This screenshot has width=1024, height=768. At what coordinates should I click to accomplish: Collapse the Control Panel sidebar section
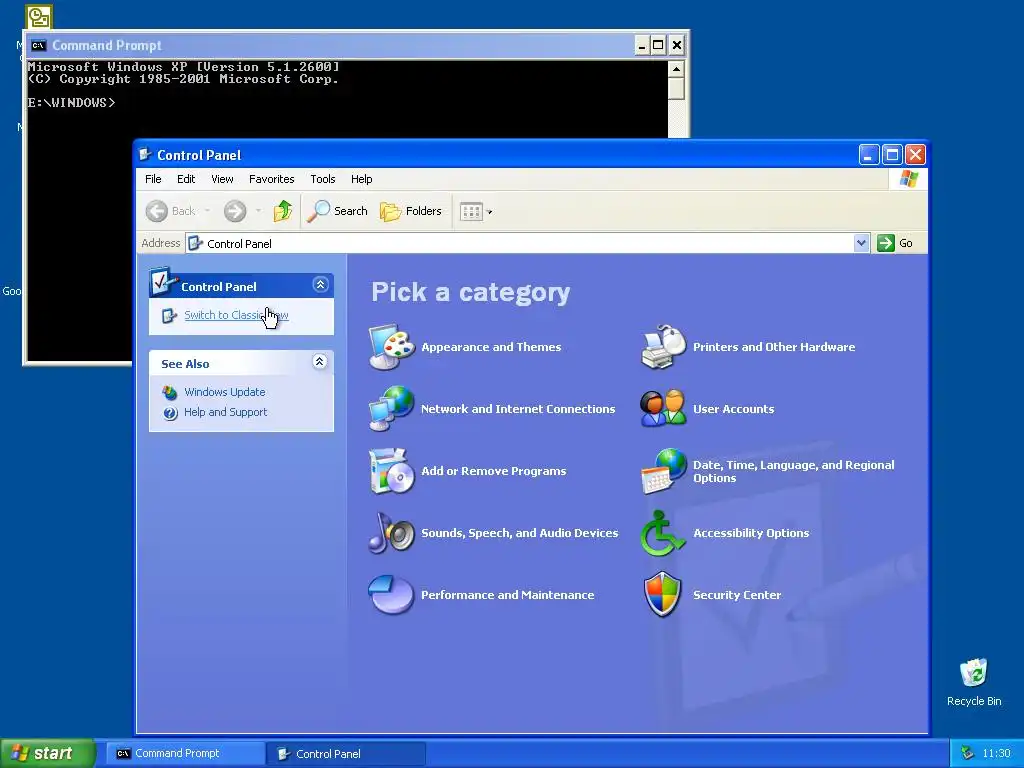click(x=320, y=285)
